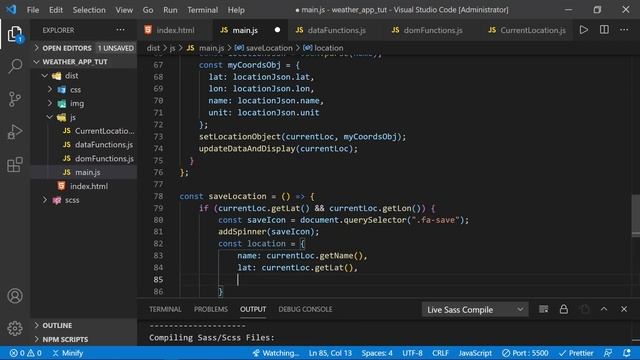Expand the OUTLINE section
This screenshot has height=360, width=640.
point(84,325)
